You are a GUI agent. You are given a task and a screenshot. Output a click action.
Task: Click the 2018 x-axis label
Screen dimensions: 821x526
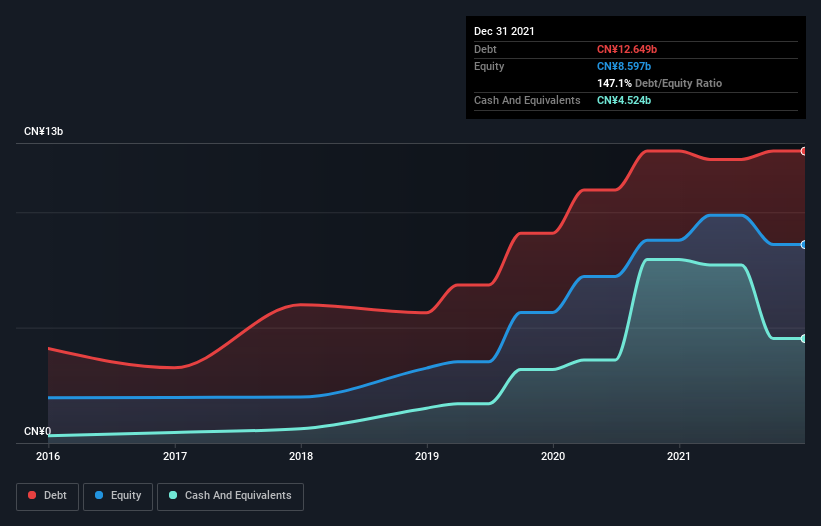[301, 456]
